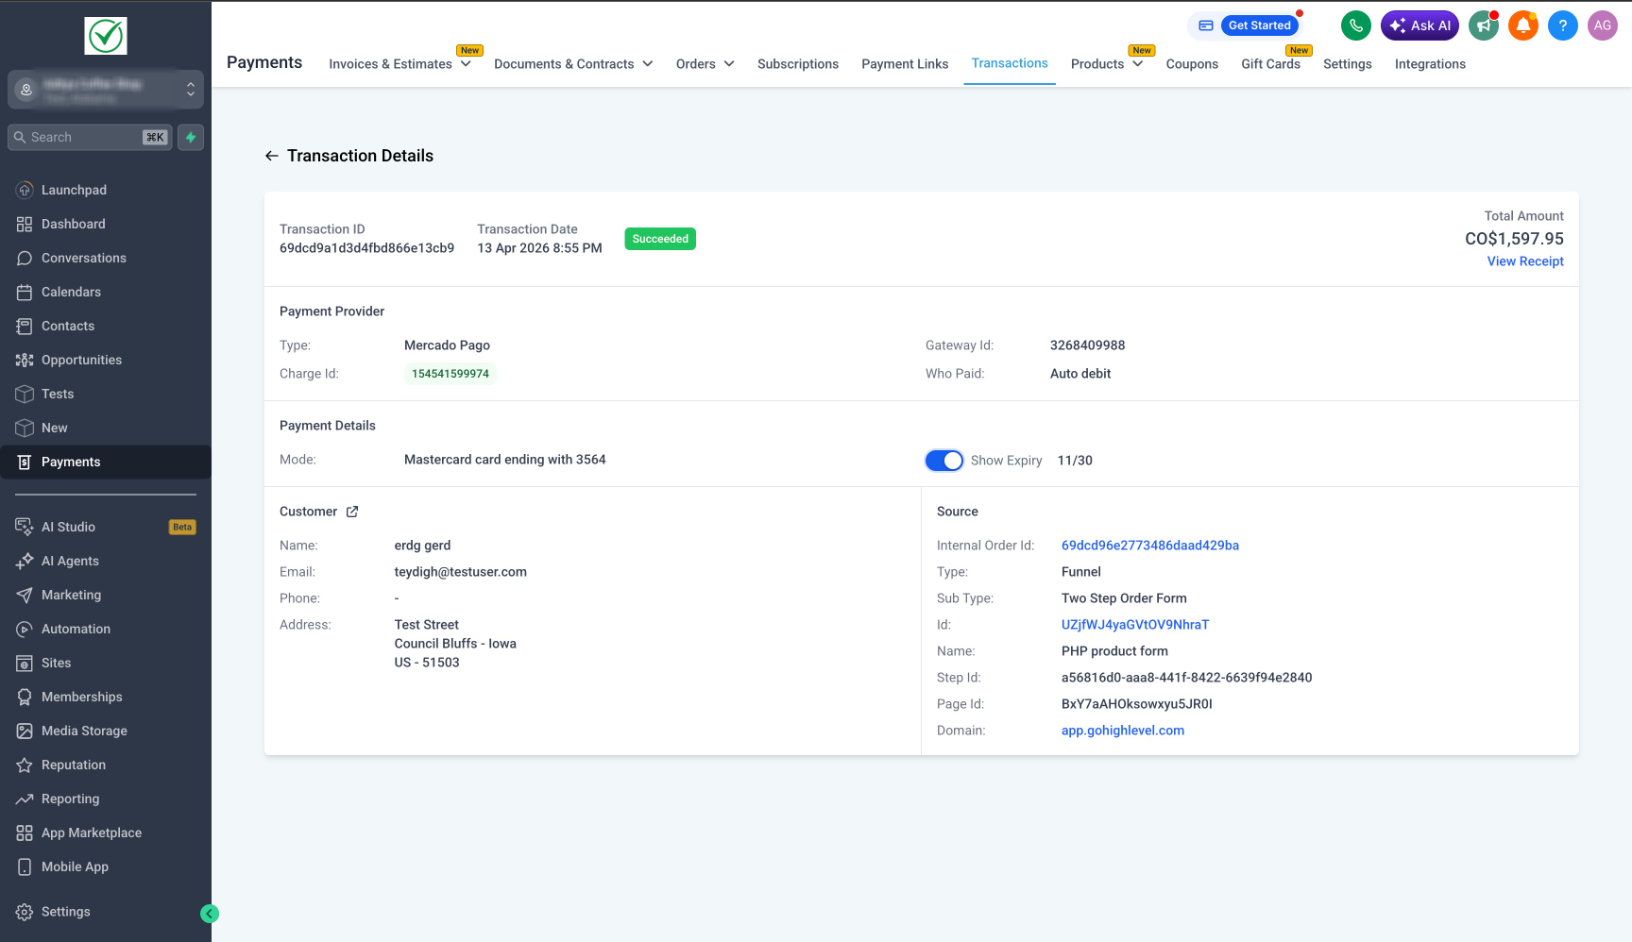The height and width of the screenshot is (942, 1632).
Task: Click the total amount CO$1,597.95
Action: pos(1514,239)
